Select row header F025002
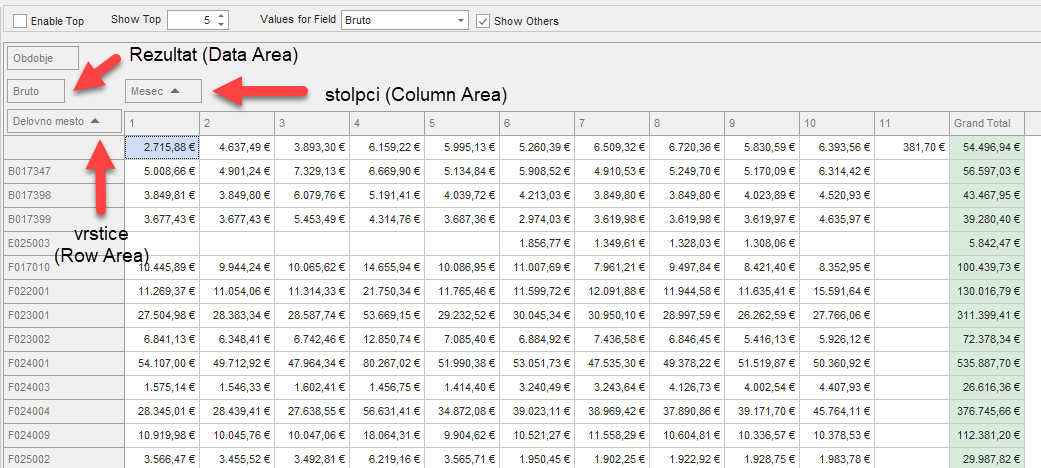 (x=64, y=458)
